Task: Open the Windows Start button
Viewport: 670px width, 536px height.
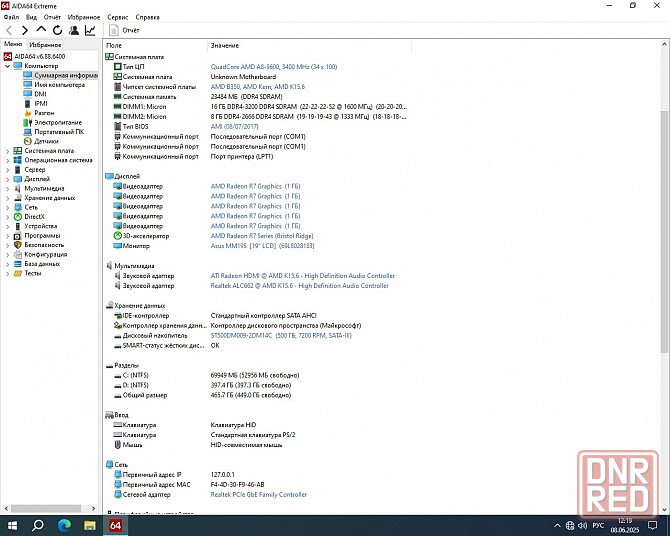Action: click(12, 525)
